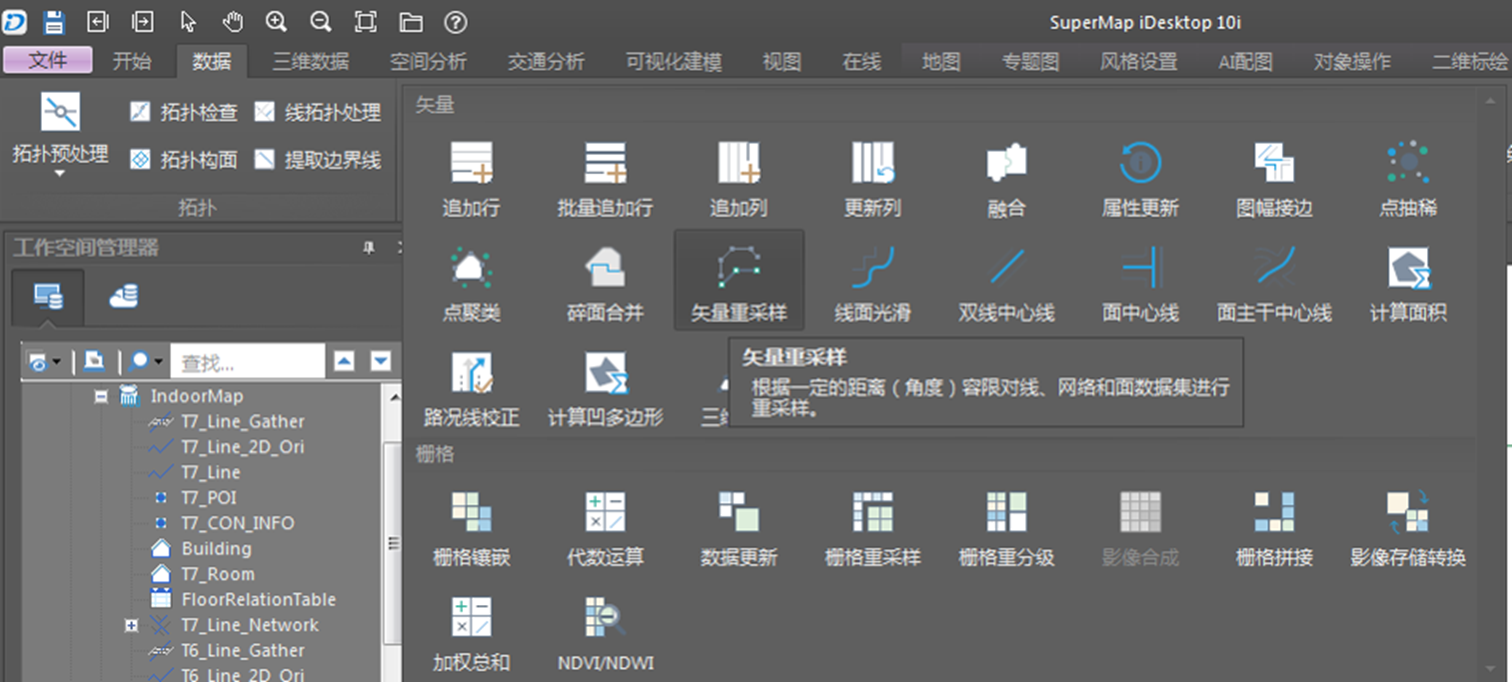The width and height of the screenshot is (1512, 682).
Task: Open the 路况线校正 tool
Action: coord(471,389)
